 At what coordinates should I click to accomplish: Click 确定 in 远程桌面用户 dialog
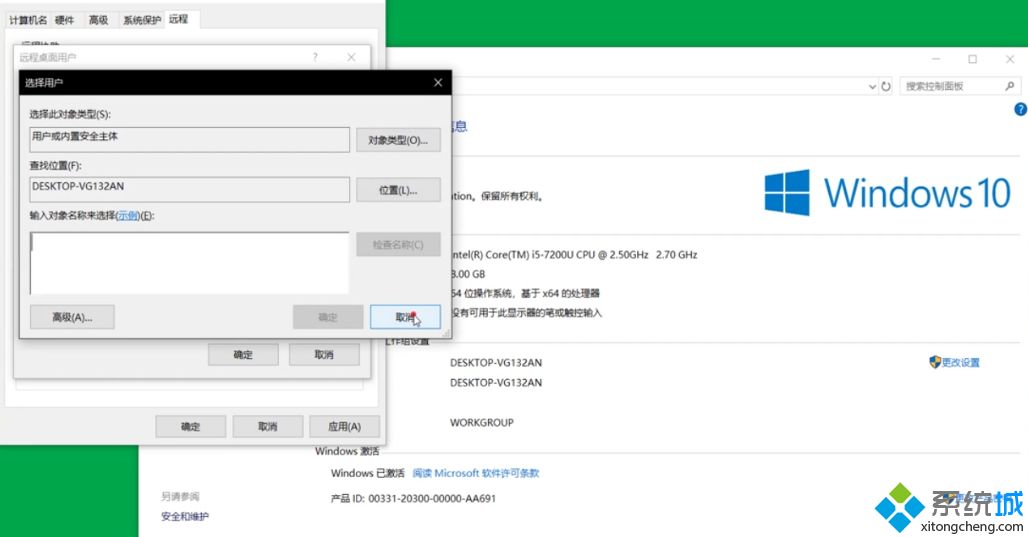point(243,355)
